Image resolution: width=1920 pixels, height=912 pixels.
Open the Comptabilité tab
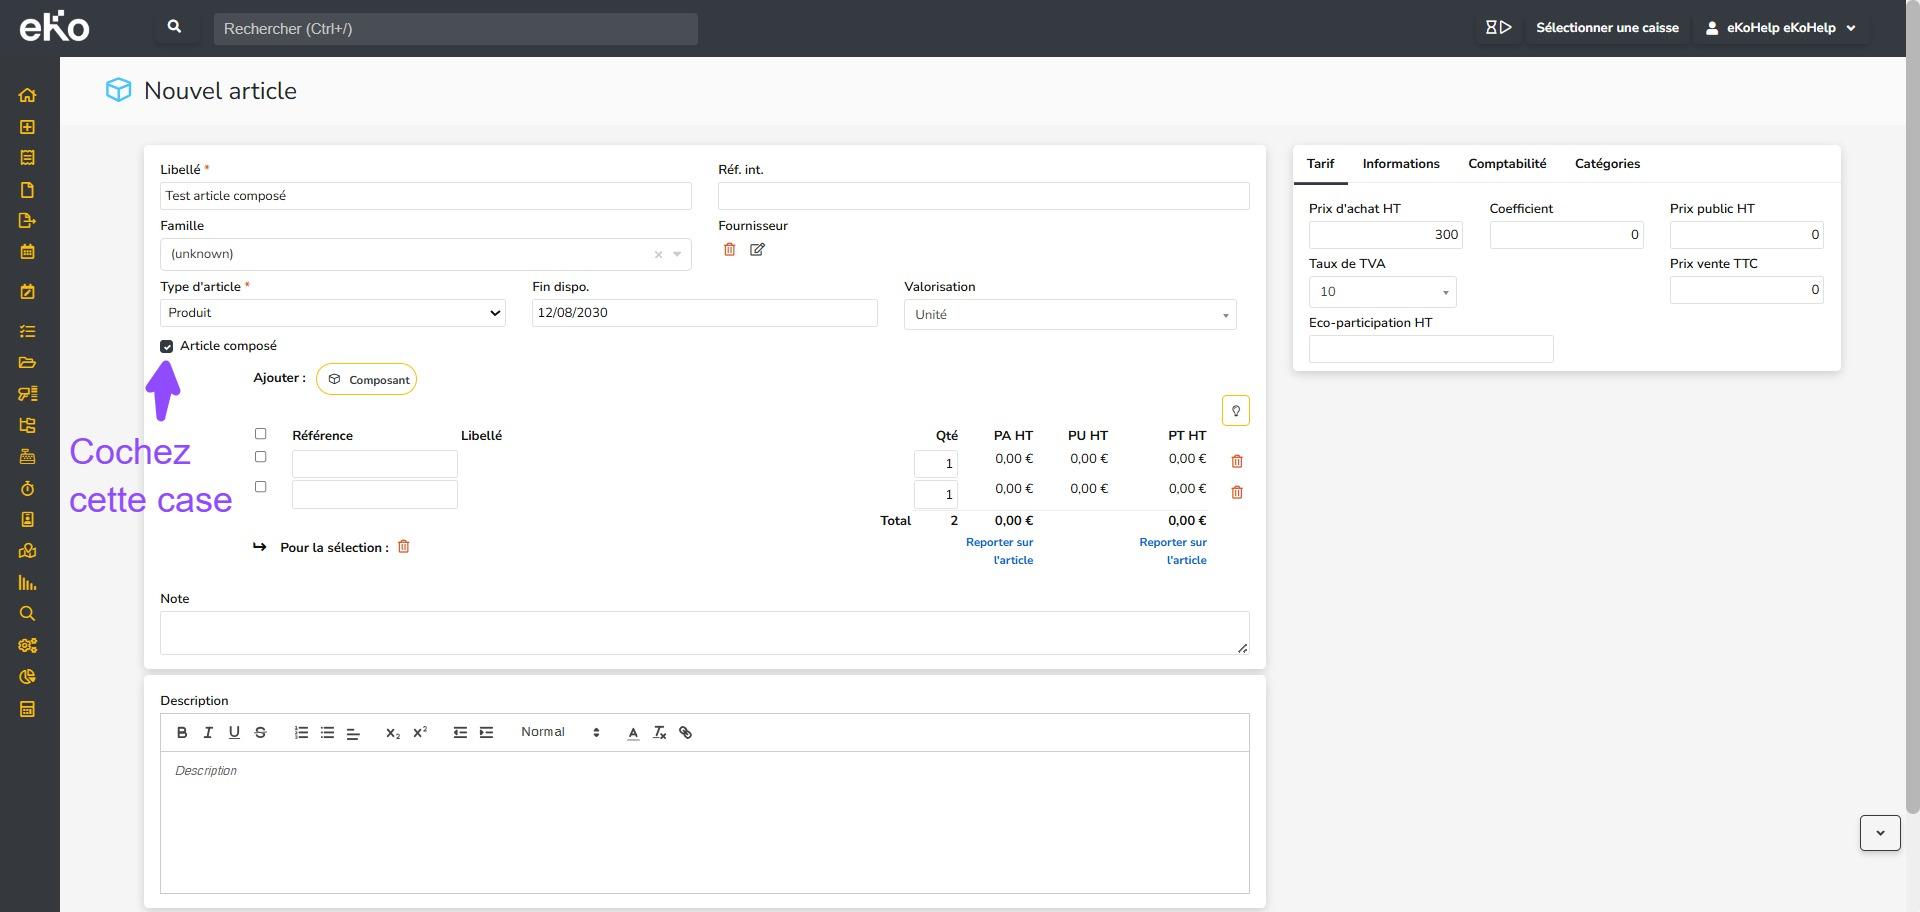(x=1506, y=164)
